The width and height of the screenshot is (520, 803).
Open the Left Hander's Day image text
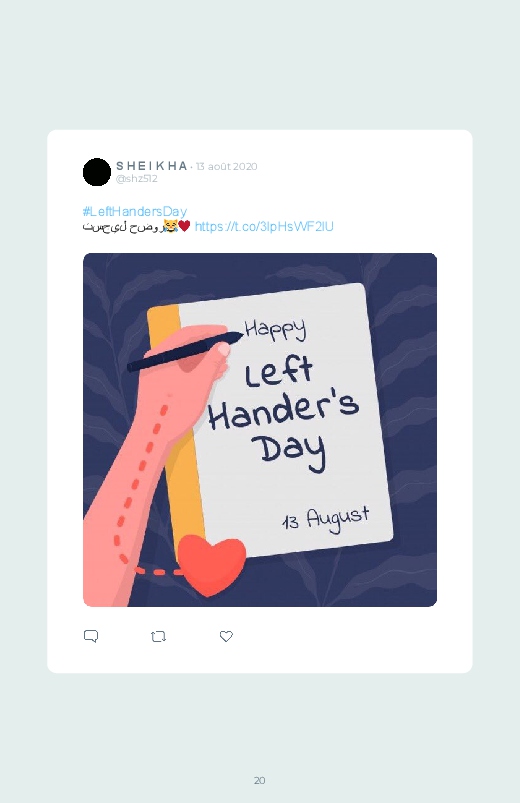pyautogui.click(x=284, y=414)
